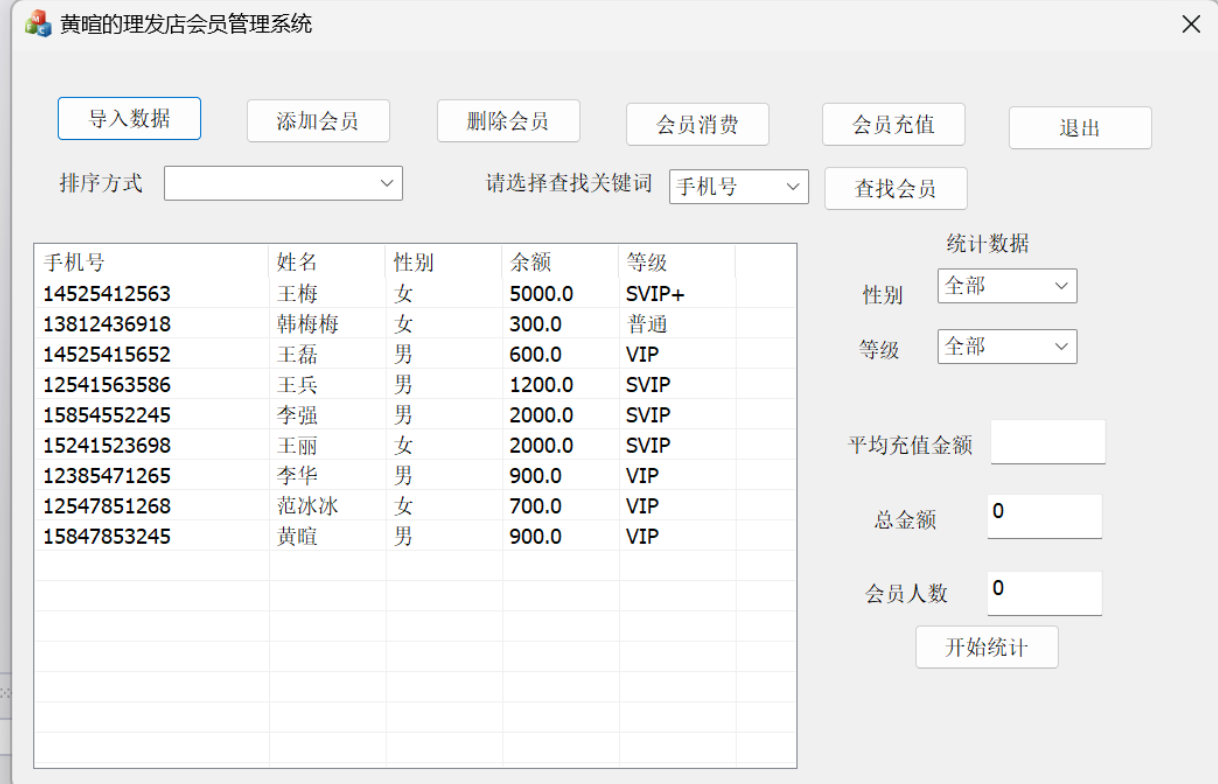This screenshot has height=784, width=1218.
Task: Click the 平均充值金额 text field
Action: pos(1047,442)
